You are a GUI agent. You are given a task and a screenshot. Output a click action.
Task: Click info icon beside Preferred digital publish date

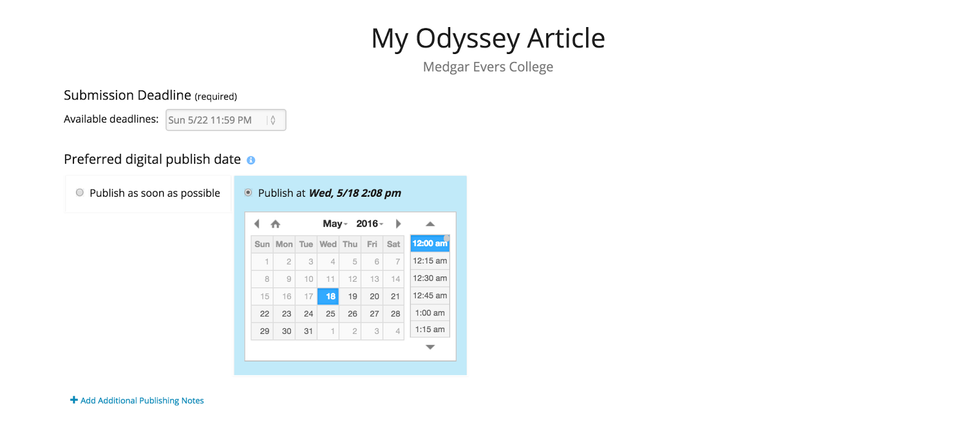tap(251, 160)
